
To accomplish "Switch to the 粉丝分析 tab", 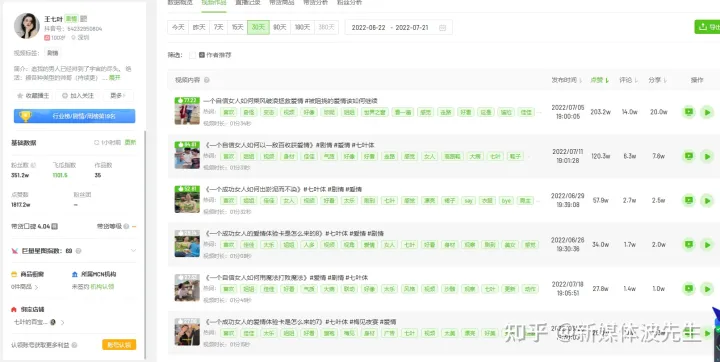I will (349, 3).
